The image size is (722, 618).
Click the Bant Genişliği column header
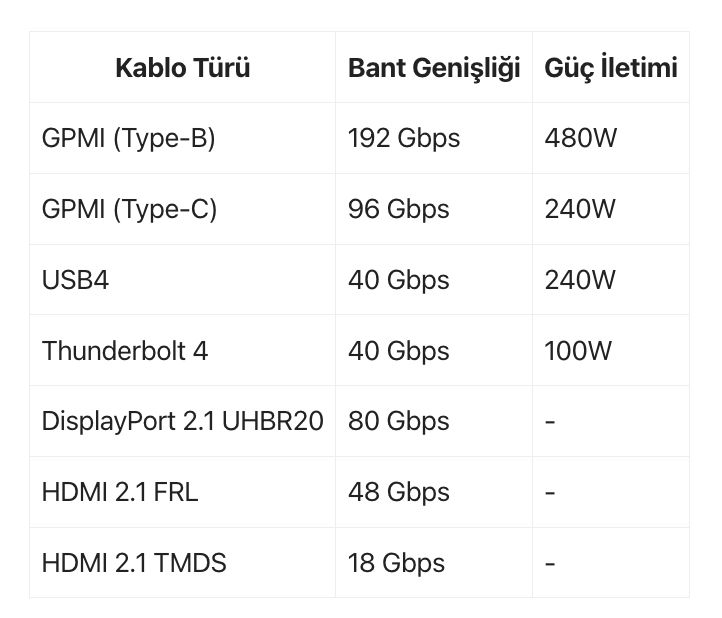[434, 68]
